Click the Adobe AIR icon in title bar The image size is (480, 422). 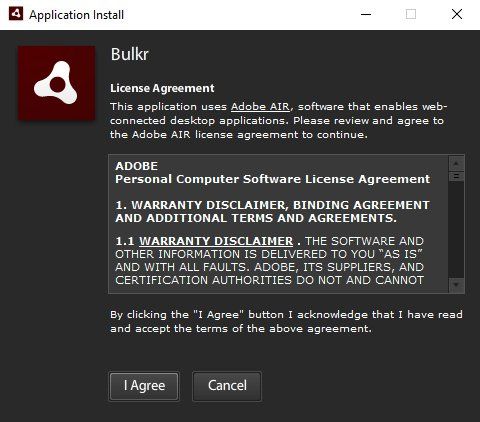pos(16,14)
